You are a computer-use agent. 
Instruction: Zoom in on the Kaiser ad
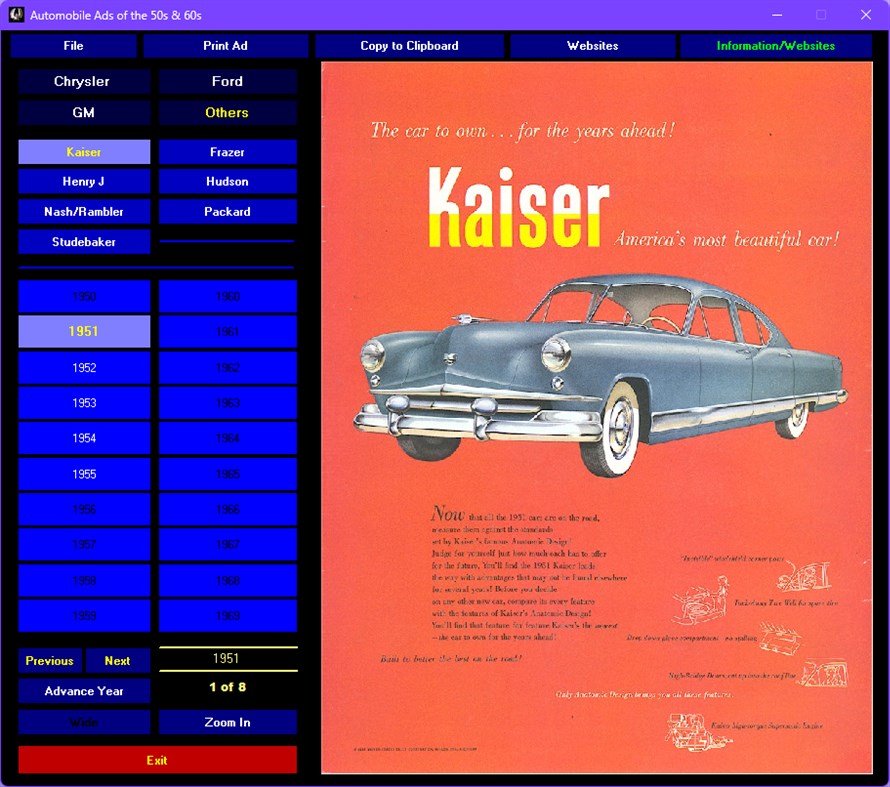[227, 722]
